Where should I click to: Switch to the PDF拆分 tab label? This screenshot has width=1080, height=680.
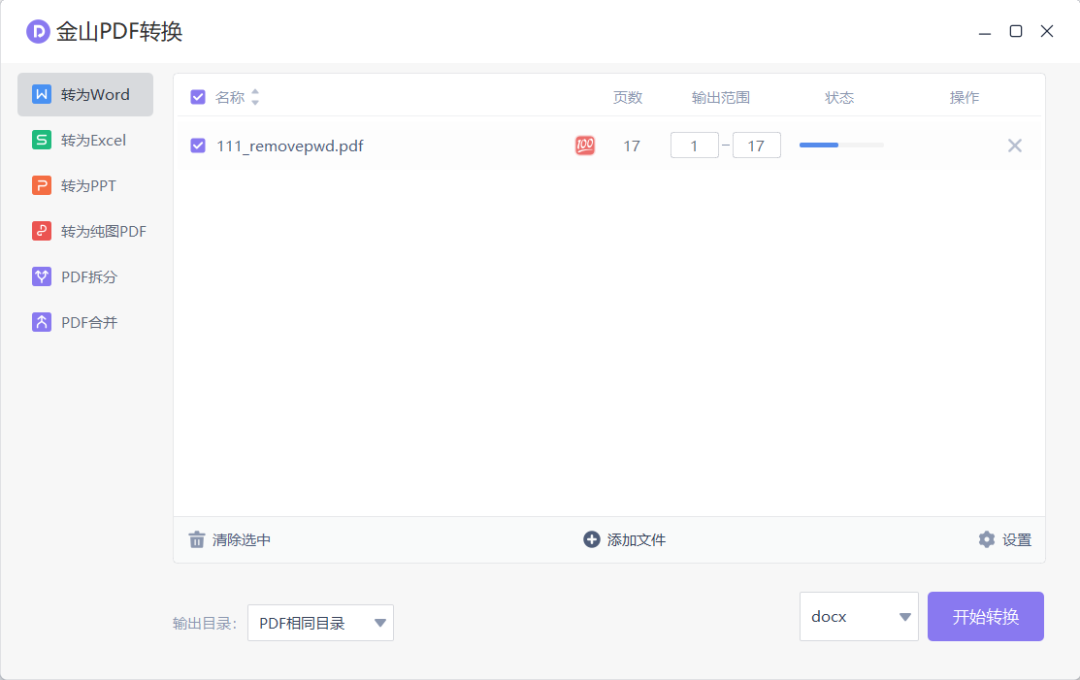[89, 277]
